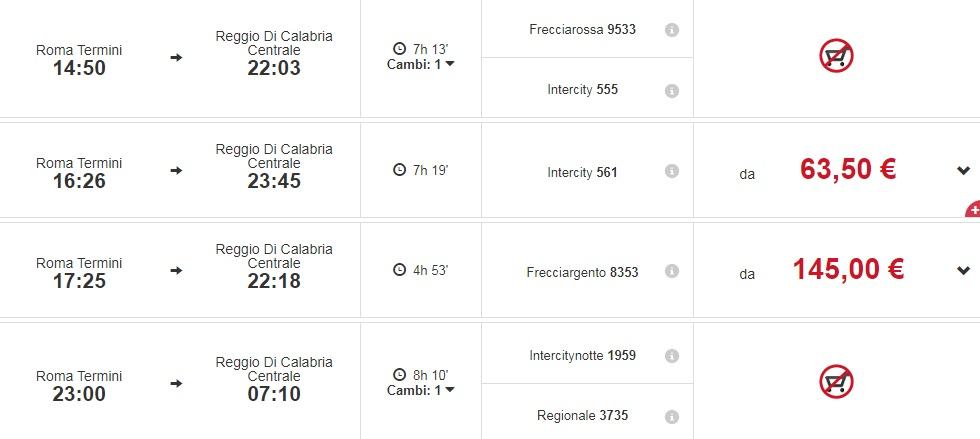Click the Intercity 561 train label
This screenshot has height=439, width=980.
(582, 172)
